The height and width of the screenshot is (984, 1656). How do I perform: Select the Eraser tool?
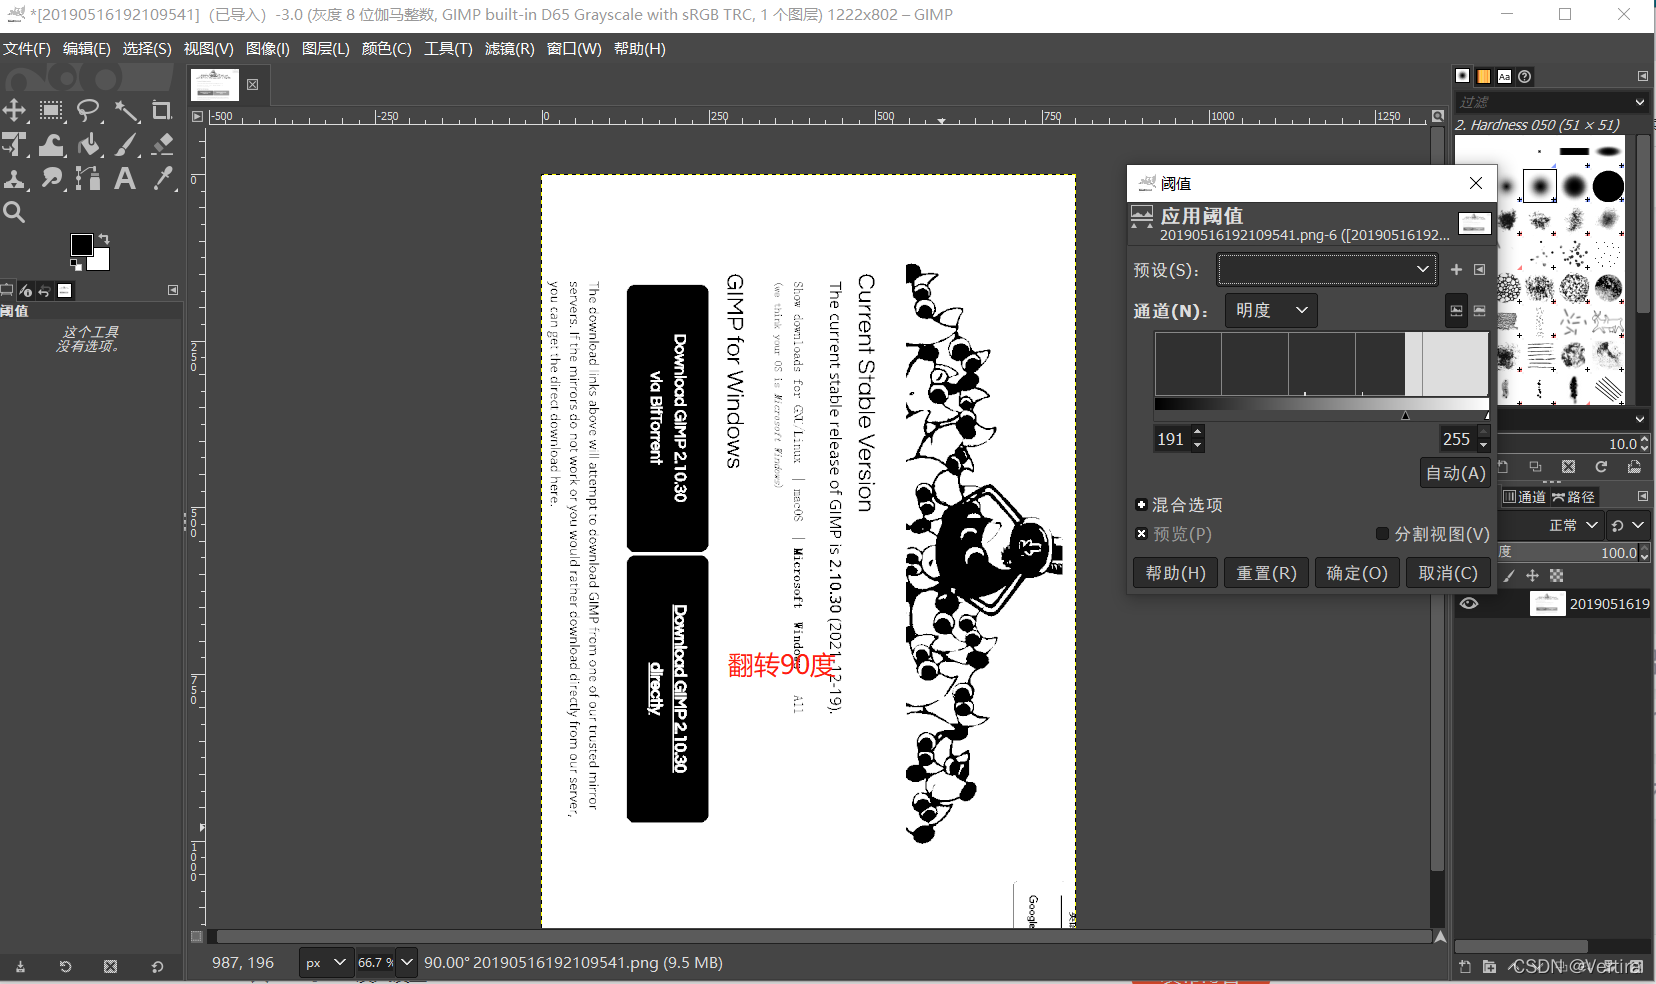click(162, 145)
